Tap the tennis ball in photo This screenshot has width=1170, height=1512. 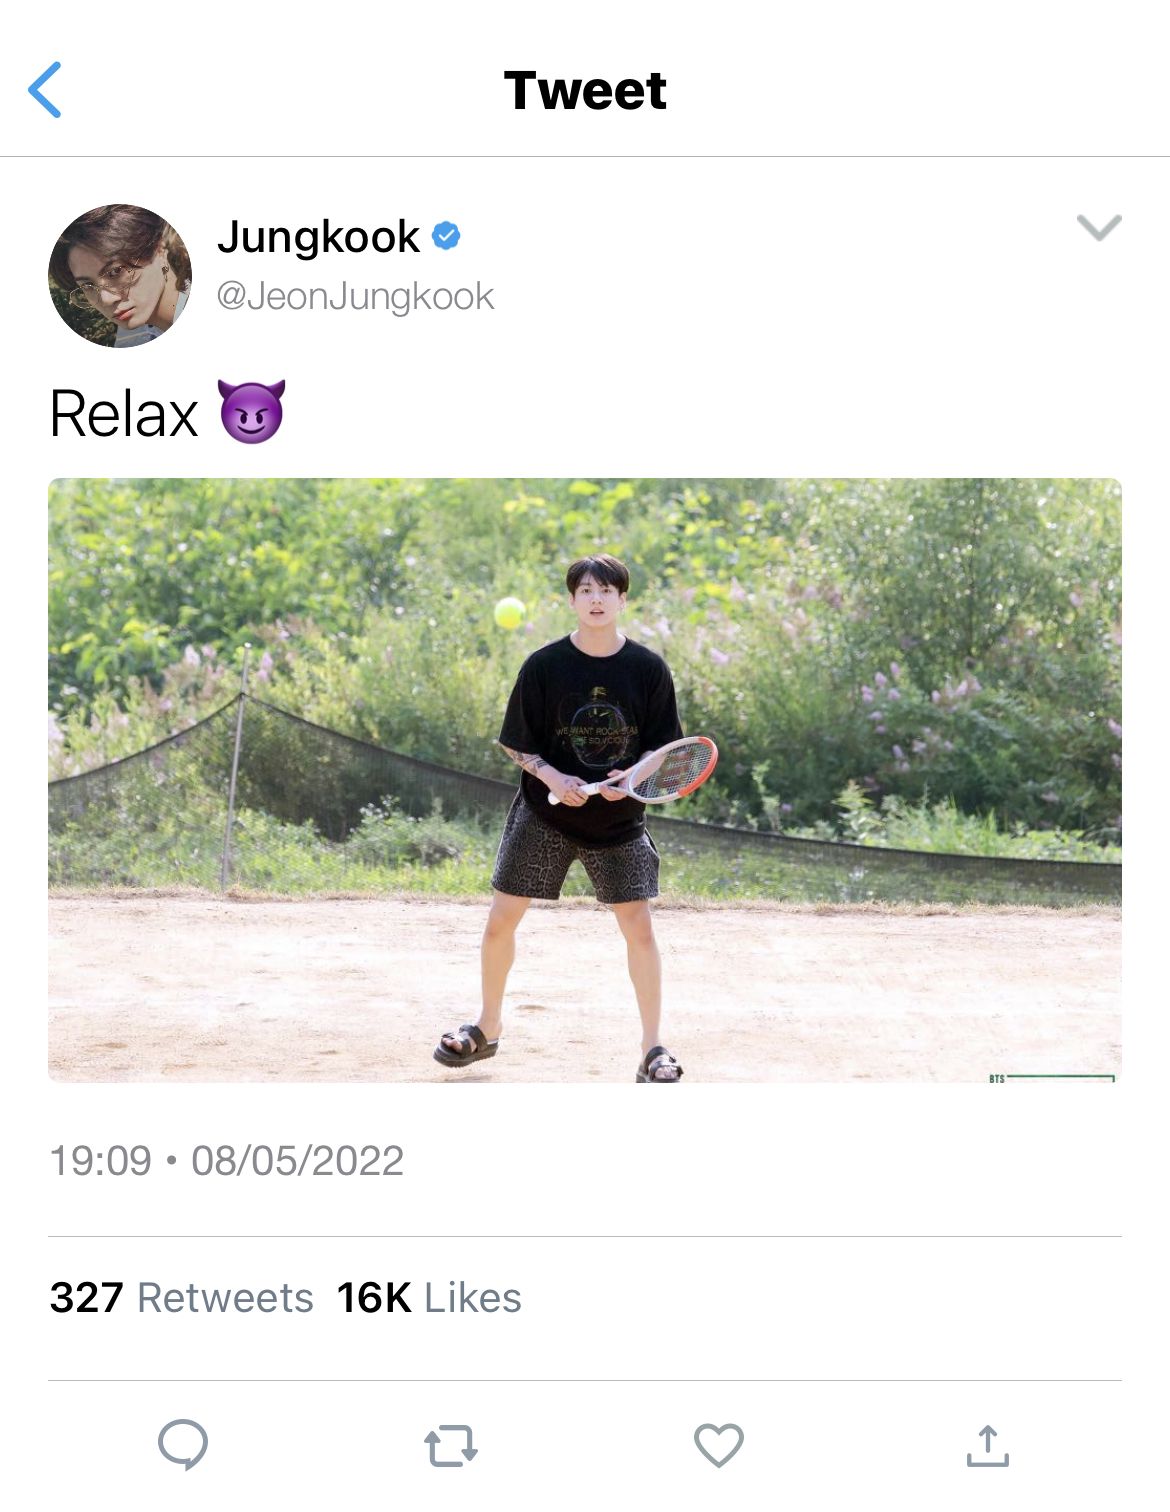click(510, 612)
